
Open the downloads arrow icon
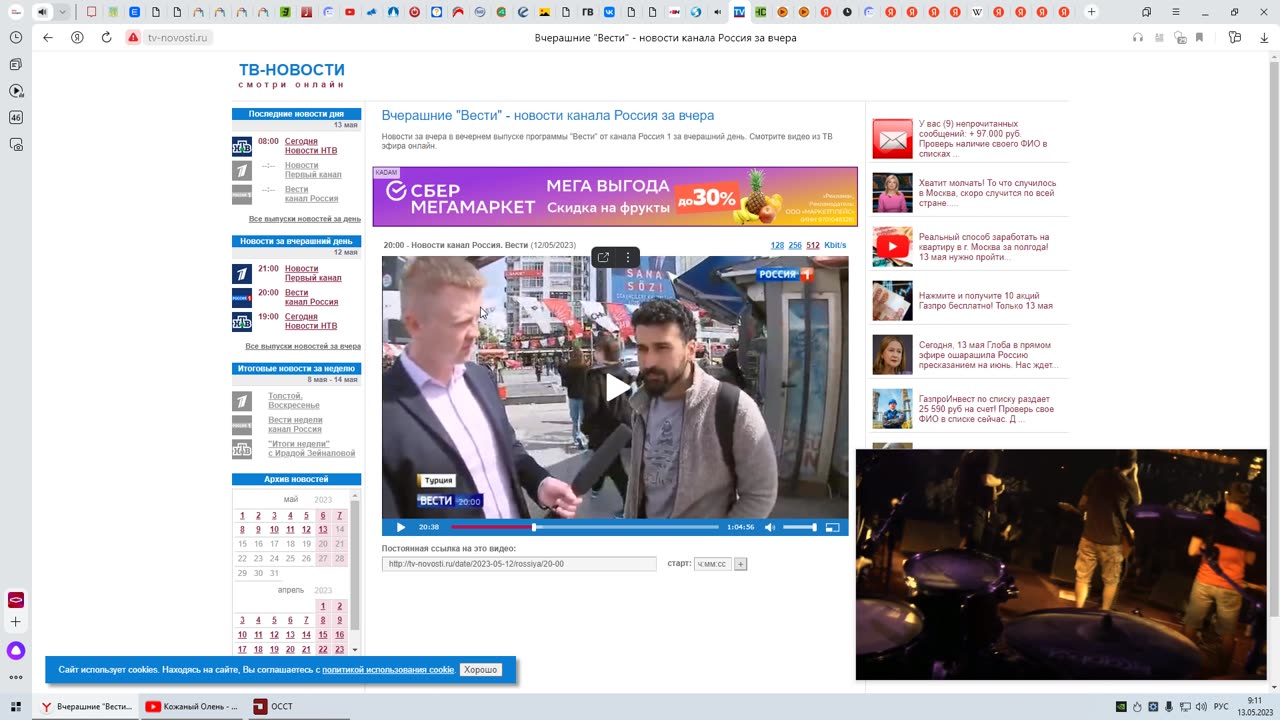pos(1263,38)
